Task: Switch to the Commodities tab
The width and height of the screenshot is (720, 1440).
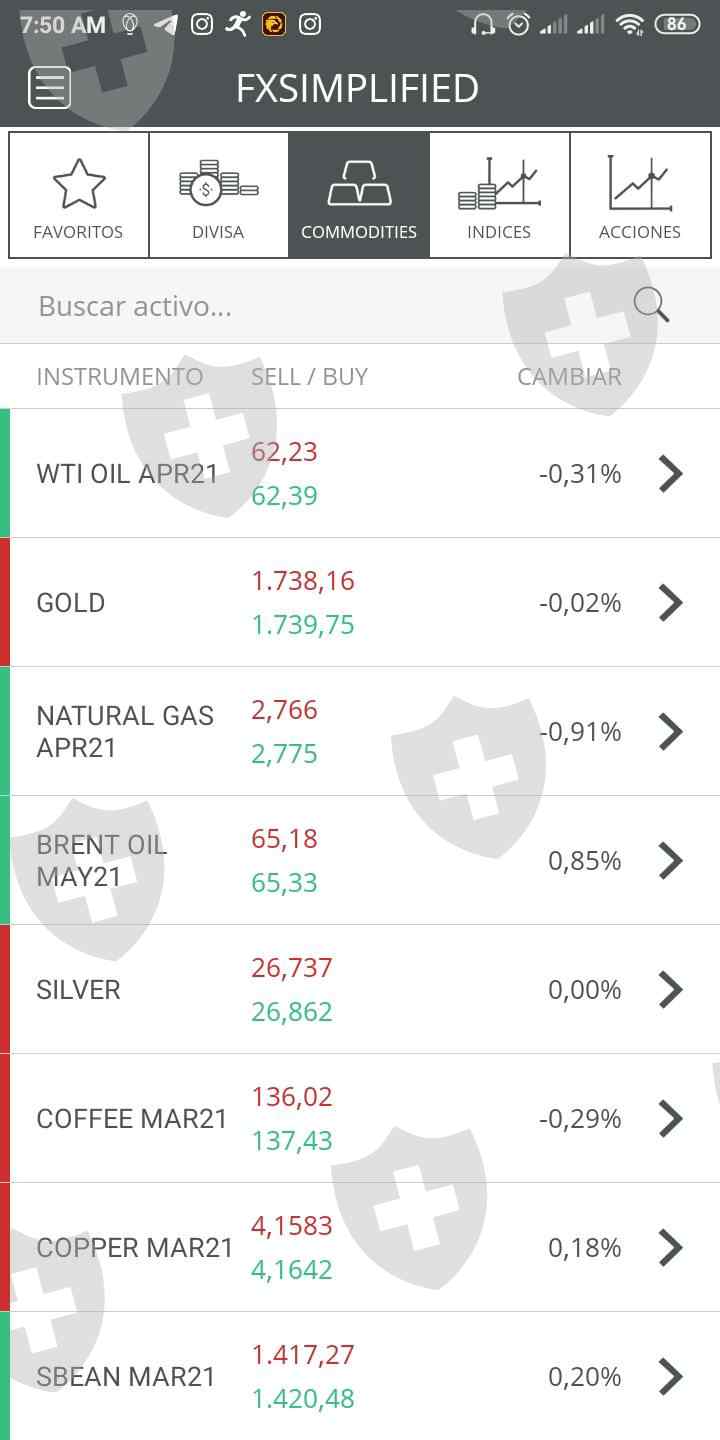Action: click(359, 195)
